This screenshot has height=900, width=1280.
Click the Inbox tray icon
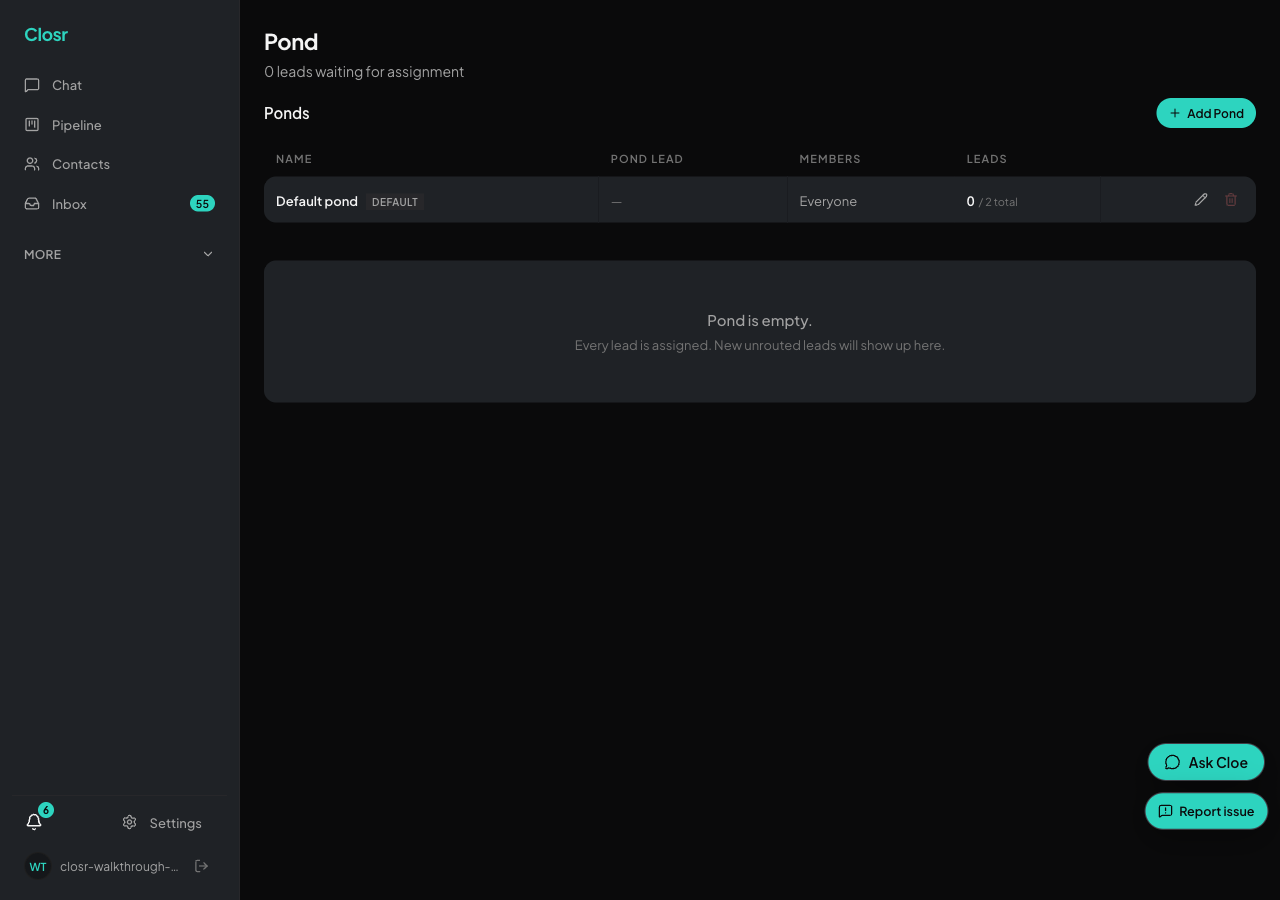tap(32, 204)
